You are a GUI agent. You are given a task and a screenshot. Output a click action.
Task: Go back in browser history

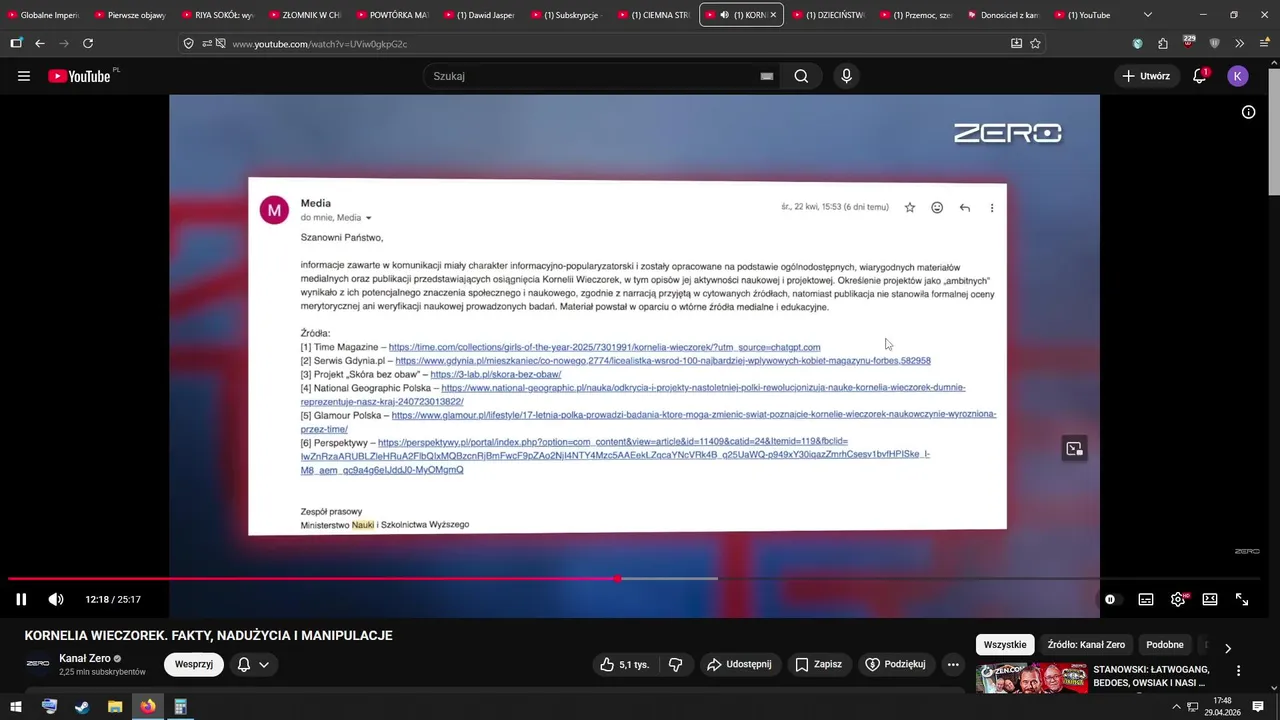[40, 43]
